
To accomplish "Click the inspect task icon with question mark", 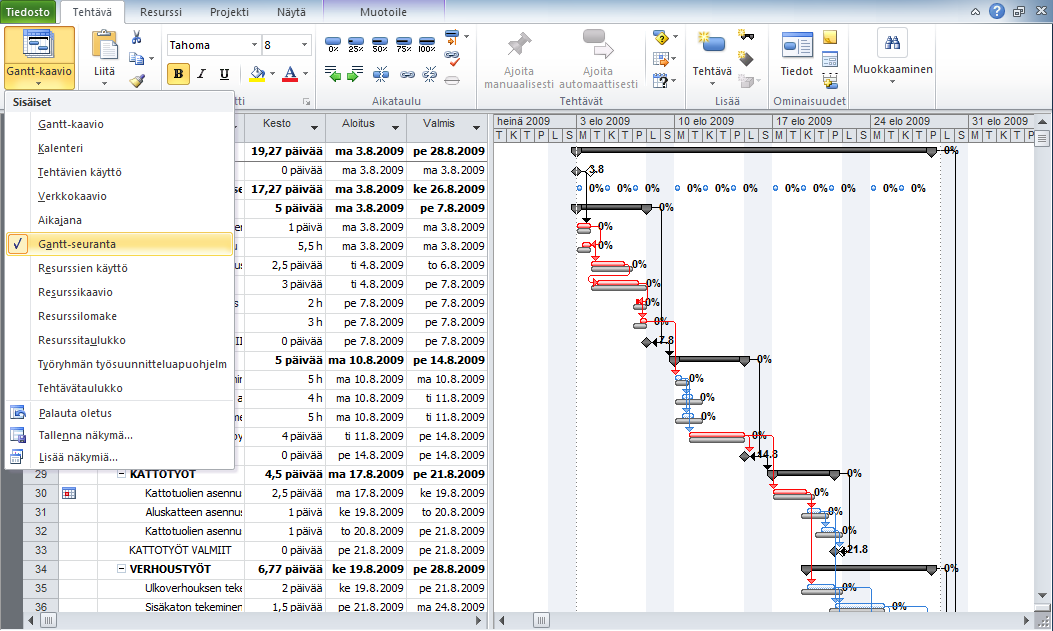I will coord(660,38).
